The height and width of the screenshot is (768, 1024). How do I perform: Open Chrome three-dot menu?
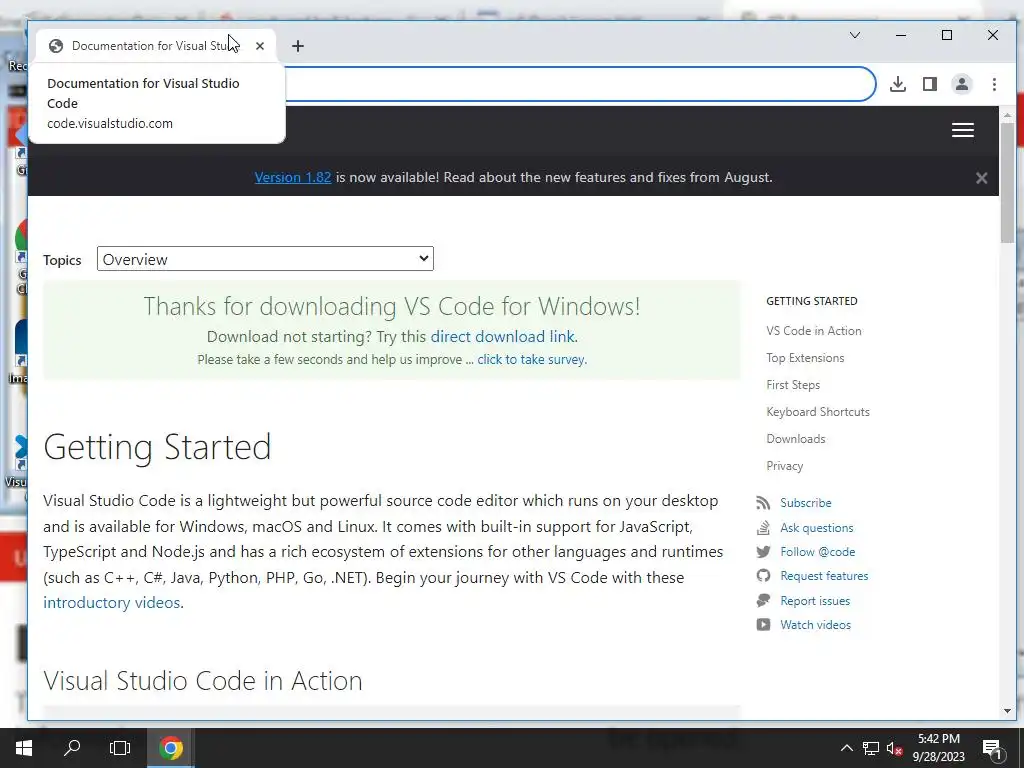pyautogui.click(x=994, y=84)
